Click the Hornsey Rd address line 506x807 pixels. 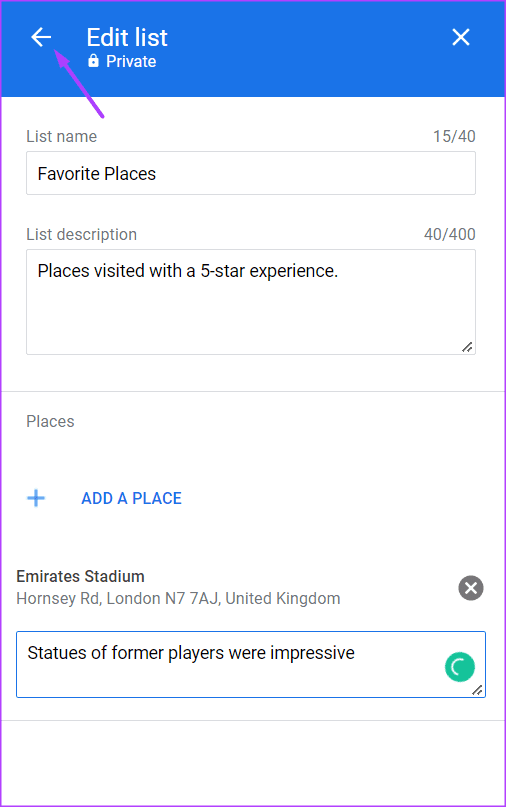click(178, 599)
